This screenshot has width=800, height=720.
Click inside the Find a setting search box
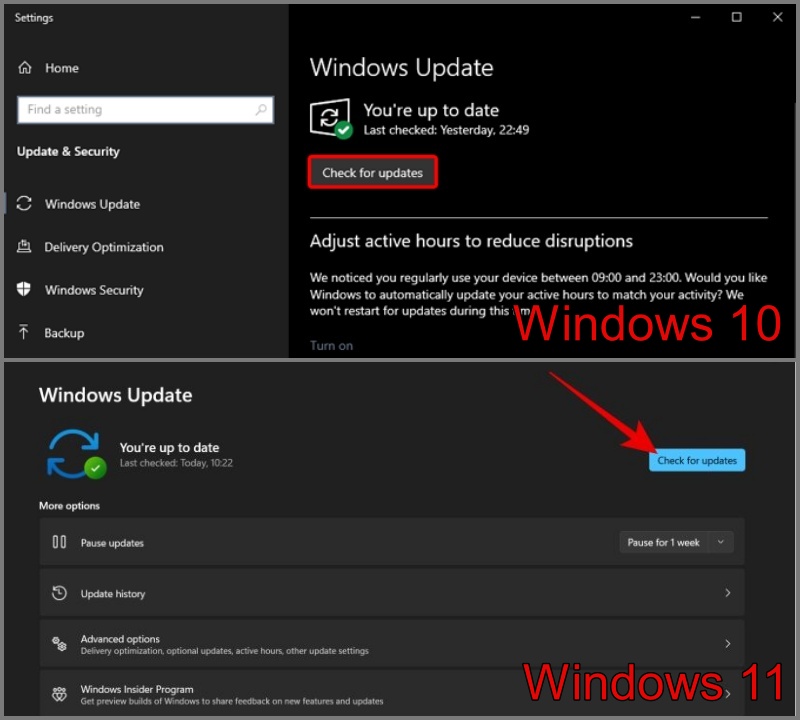145,110
